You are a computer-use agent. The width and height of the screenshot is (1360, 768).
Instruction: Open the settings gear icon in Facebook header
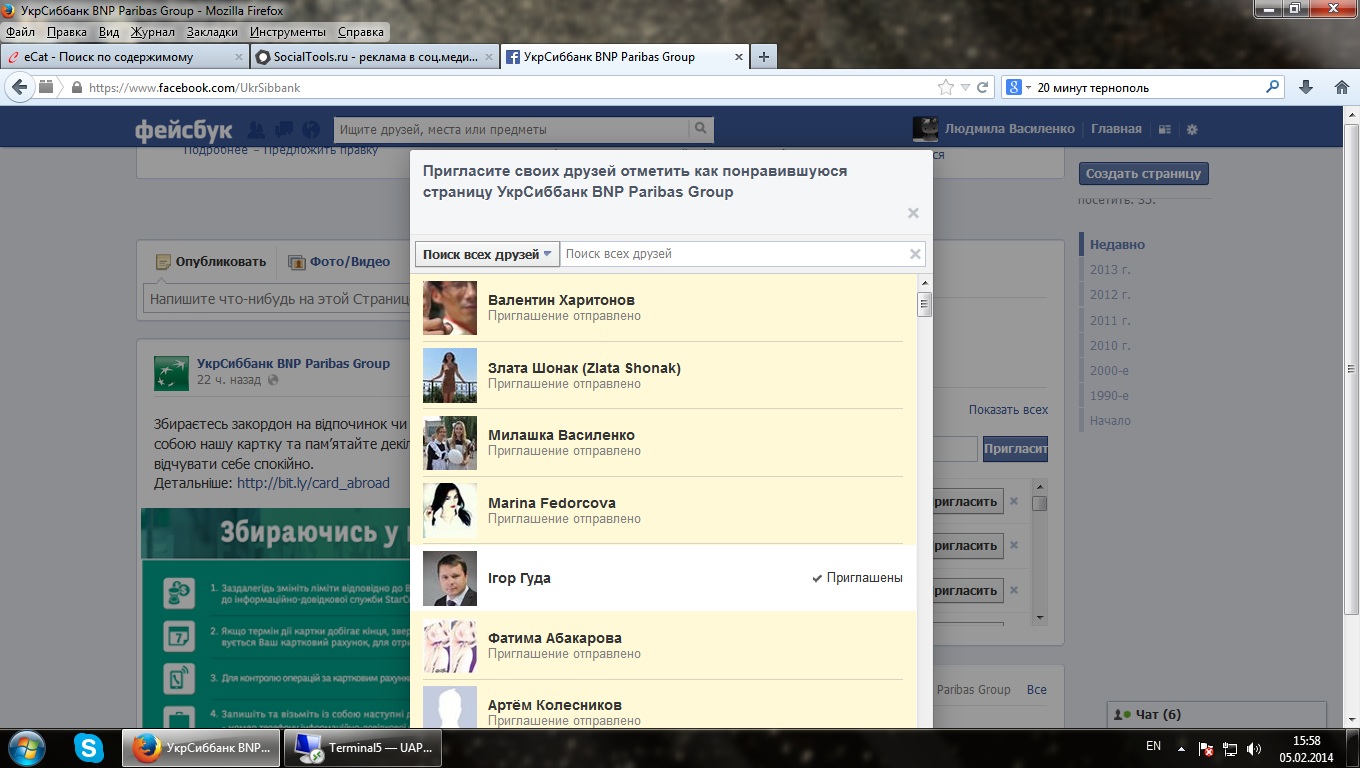(1191, 129)
